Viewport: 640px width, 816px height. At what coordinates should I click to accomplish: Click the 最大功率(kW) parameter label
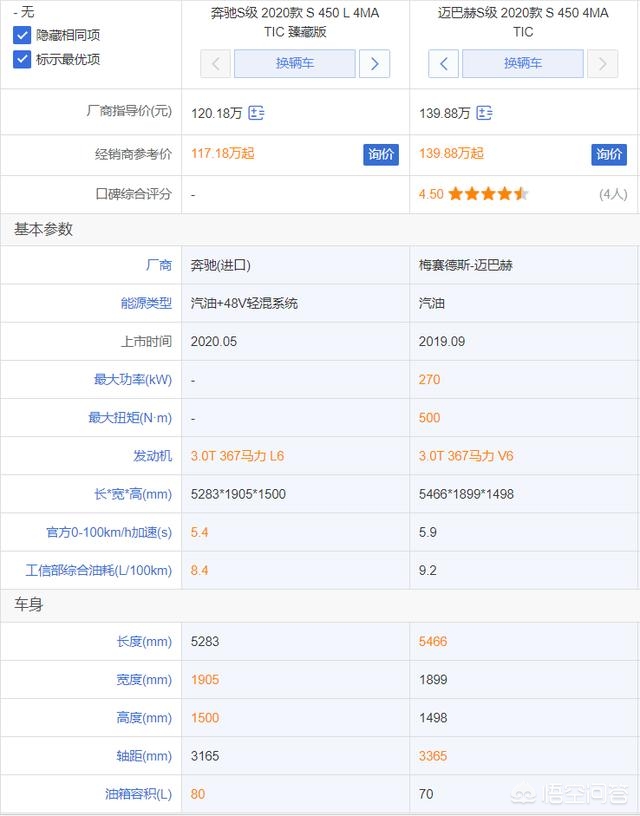(133, 379)
